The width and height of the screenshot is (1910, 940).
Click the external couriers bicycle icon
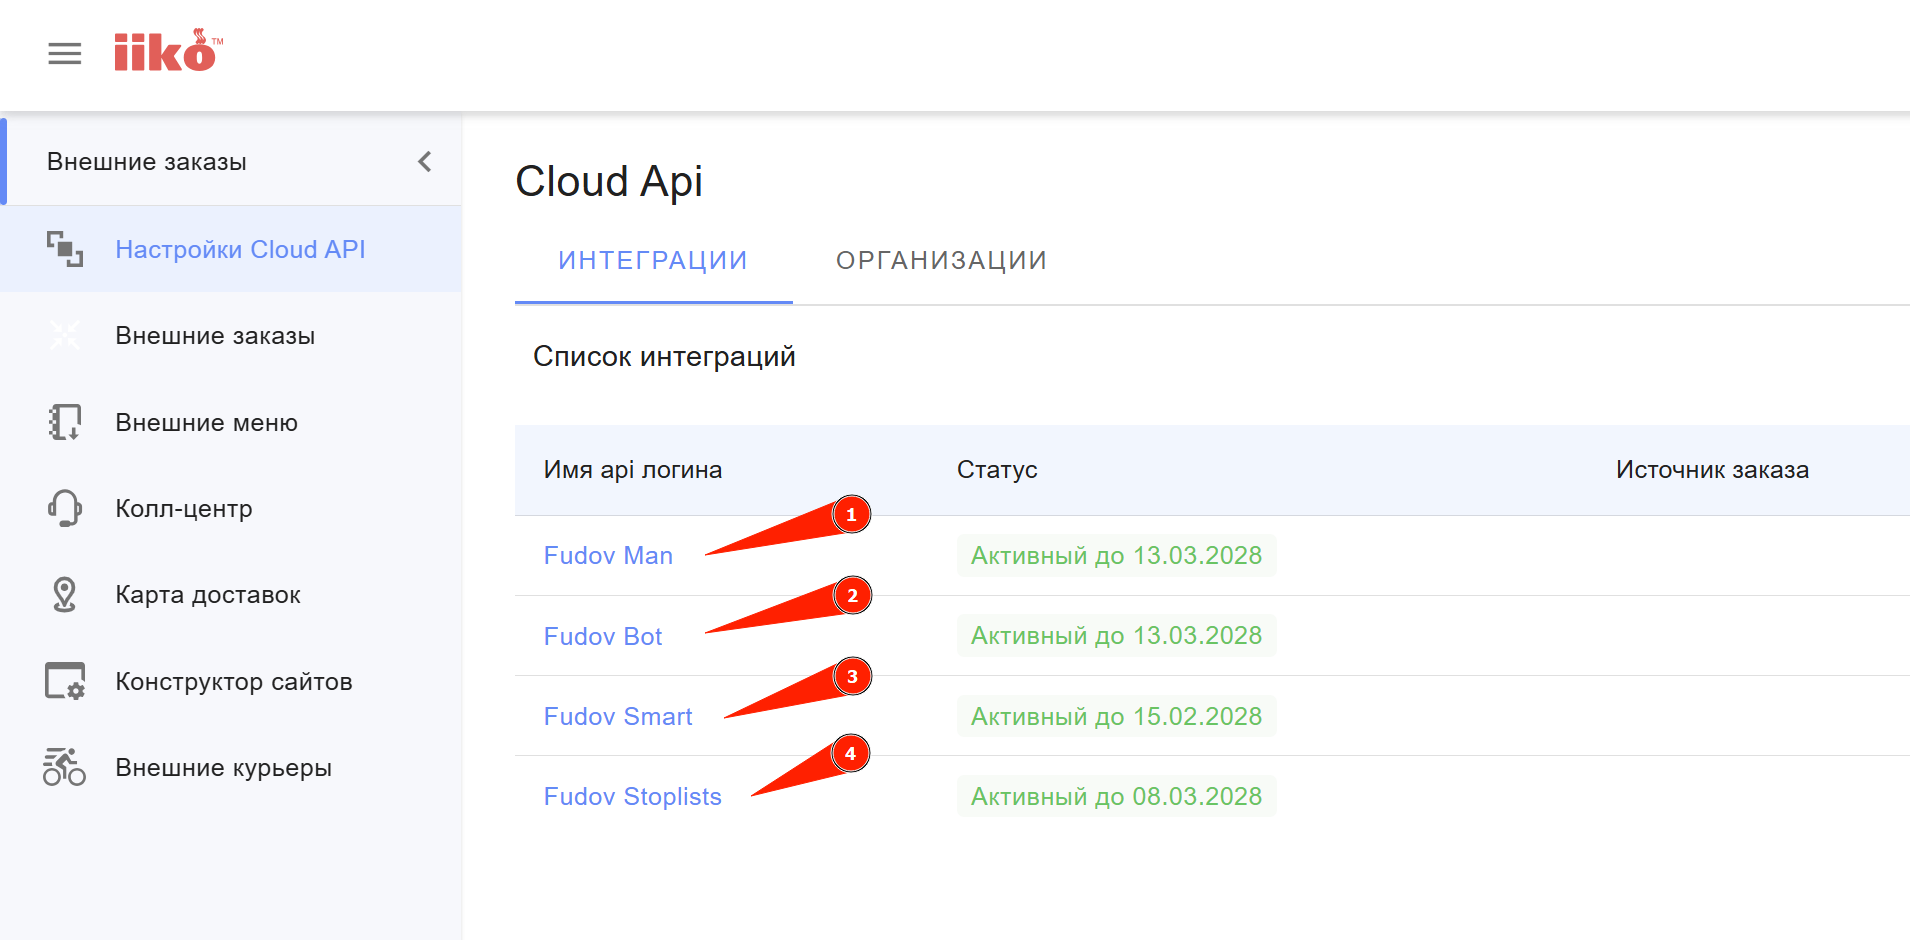point(65,768)
